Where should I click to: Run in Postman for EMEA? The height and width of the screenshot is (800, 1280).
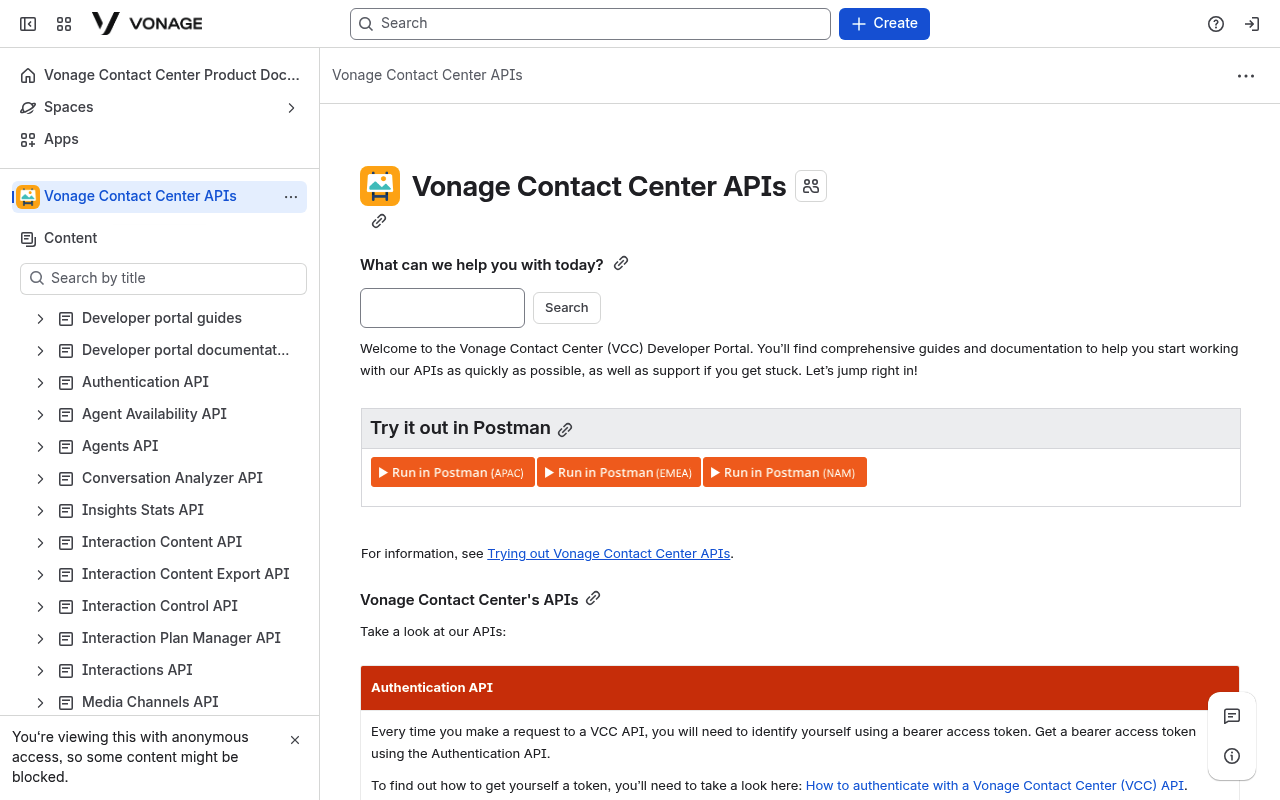click(619, 472)
